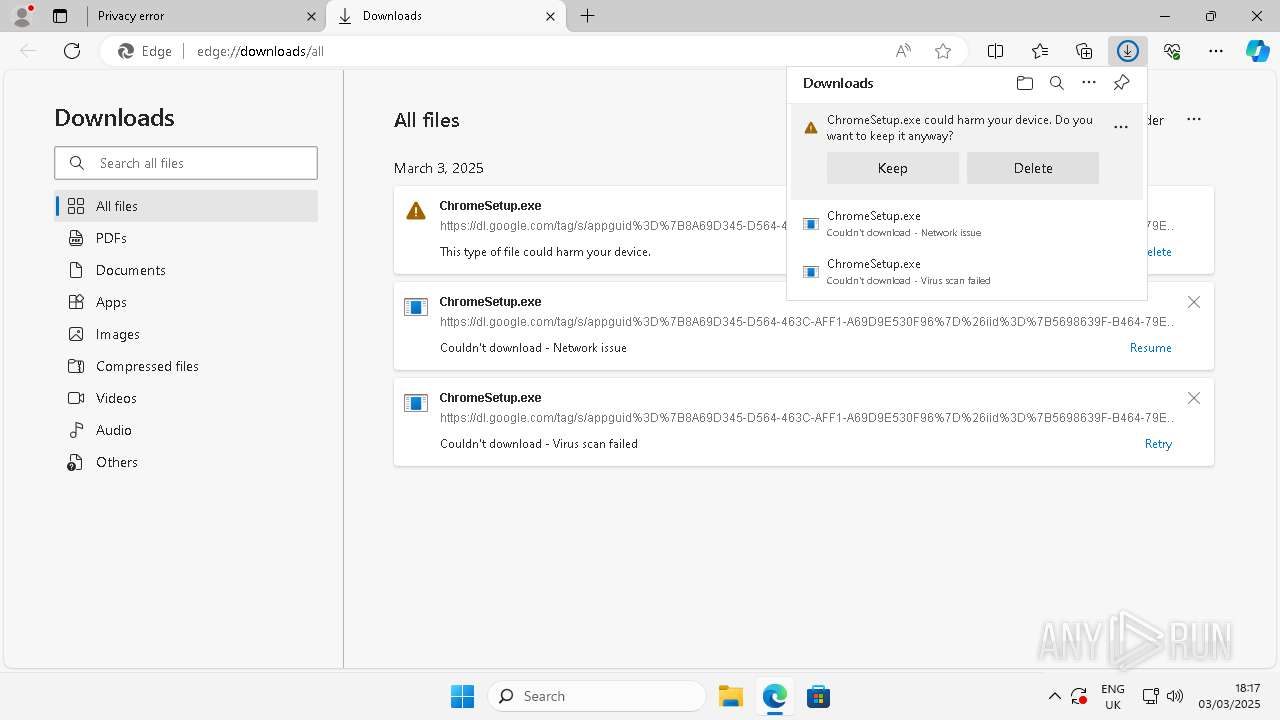Select the Documents category

click(187, 270)
